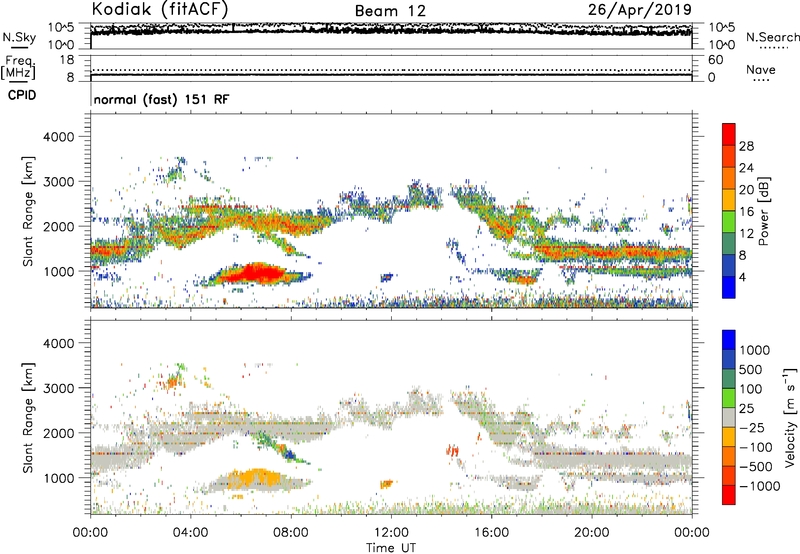Click the '16:00' time axis tick label
800x554 pixels.
[491, 533]
